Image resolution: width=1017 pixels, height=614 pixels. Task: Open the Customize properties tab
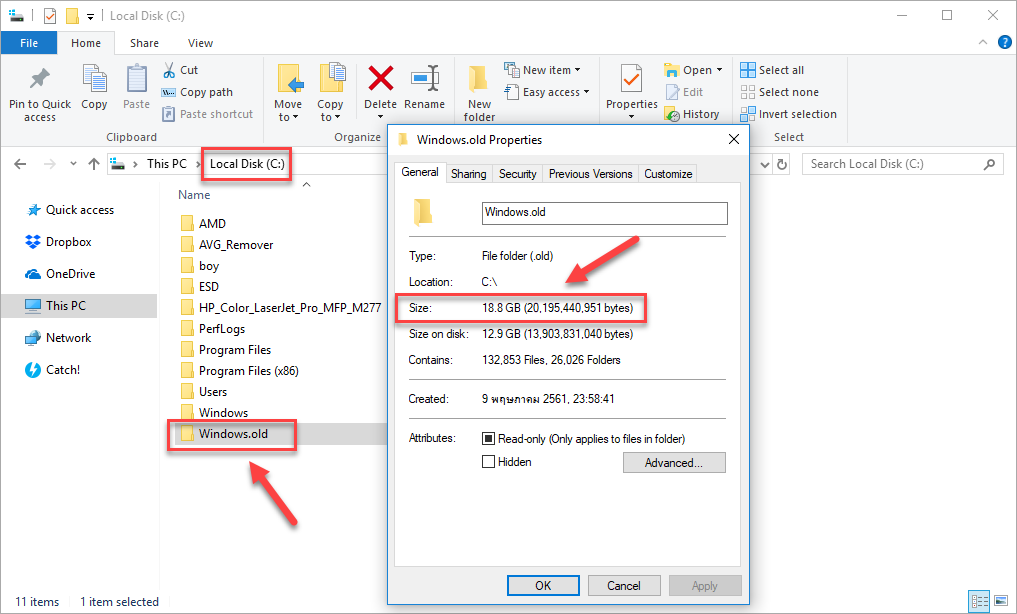click(x=668, y=174)
